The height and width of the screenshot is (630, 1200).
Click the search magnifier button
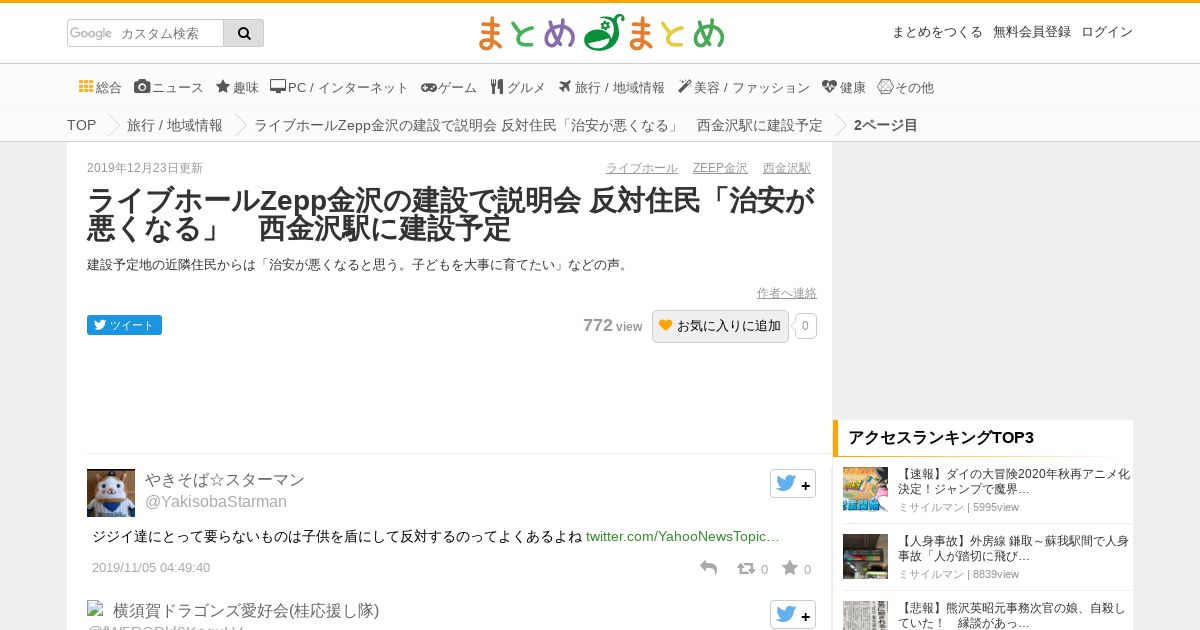click(244, 33)
